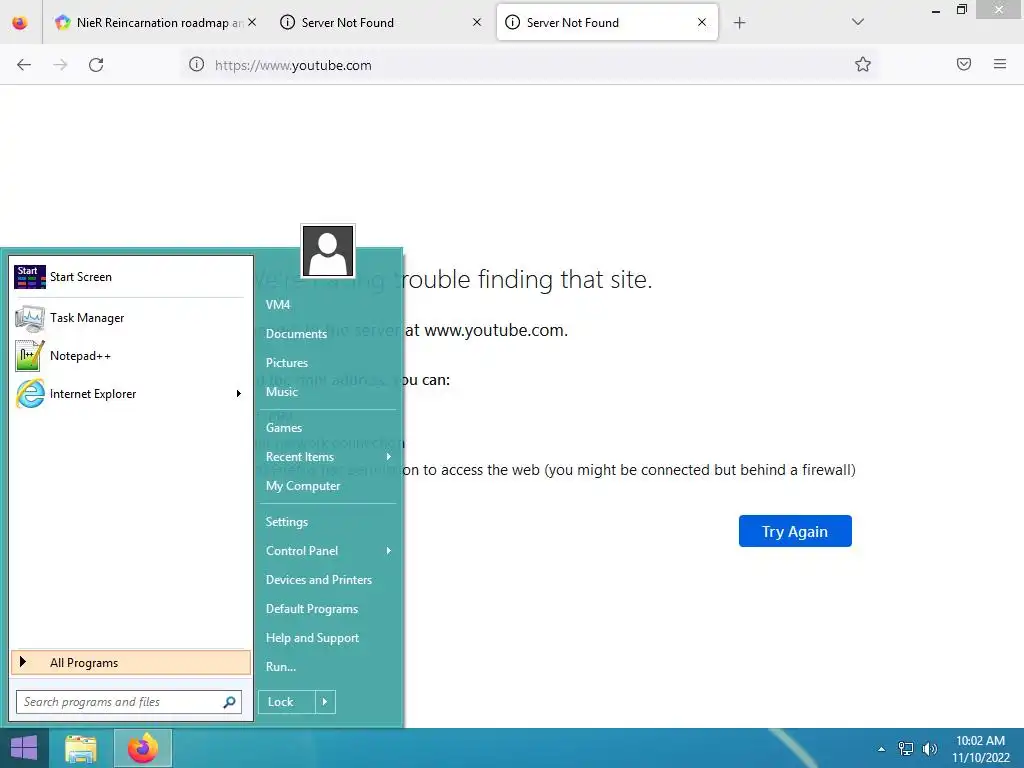1024x768 pixels.
Task: Expand the shutdown options arrow beside Lock
Action: pyautogui.click(x=325, y=702)
